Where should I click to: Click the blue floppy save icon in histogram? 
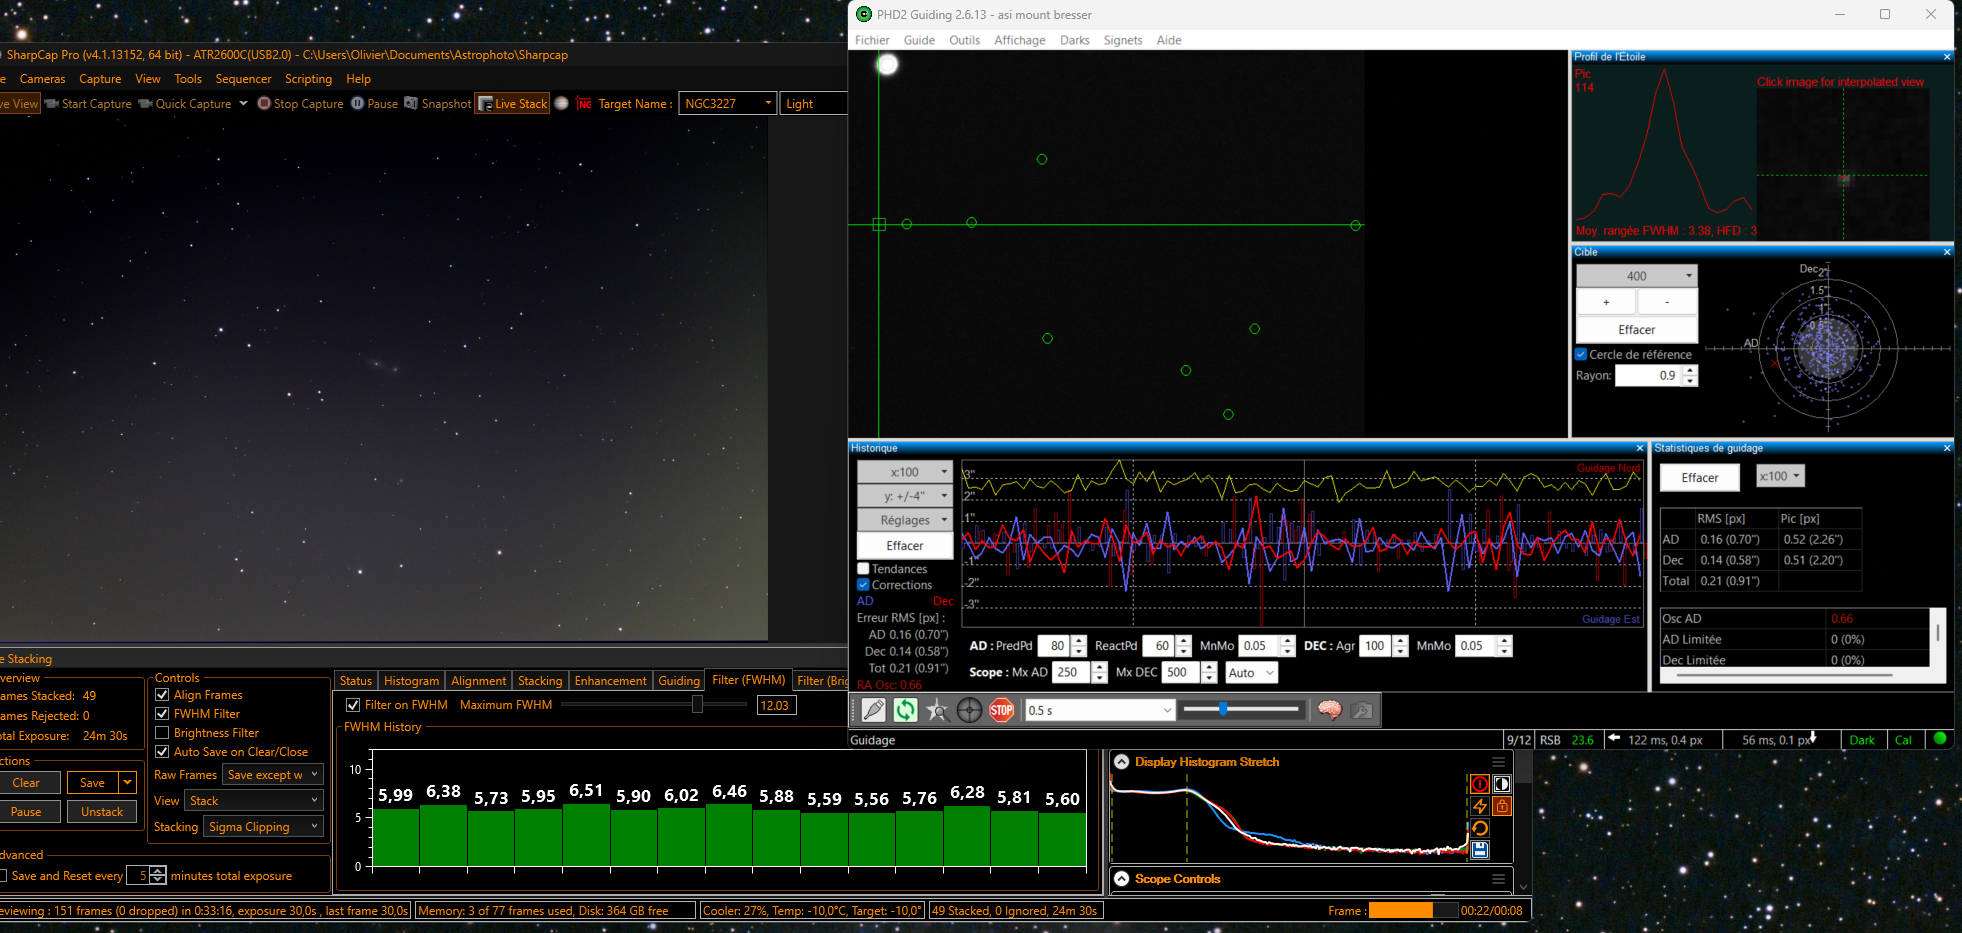1480,850
